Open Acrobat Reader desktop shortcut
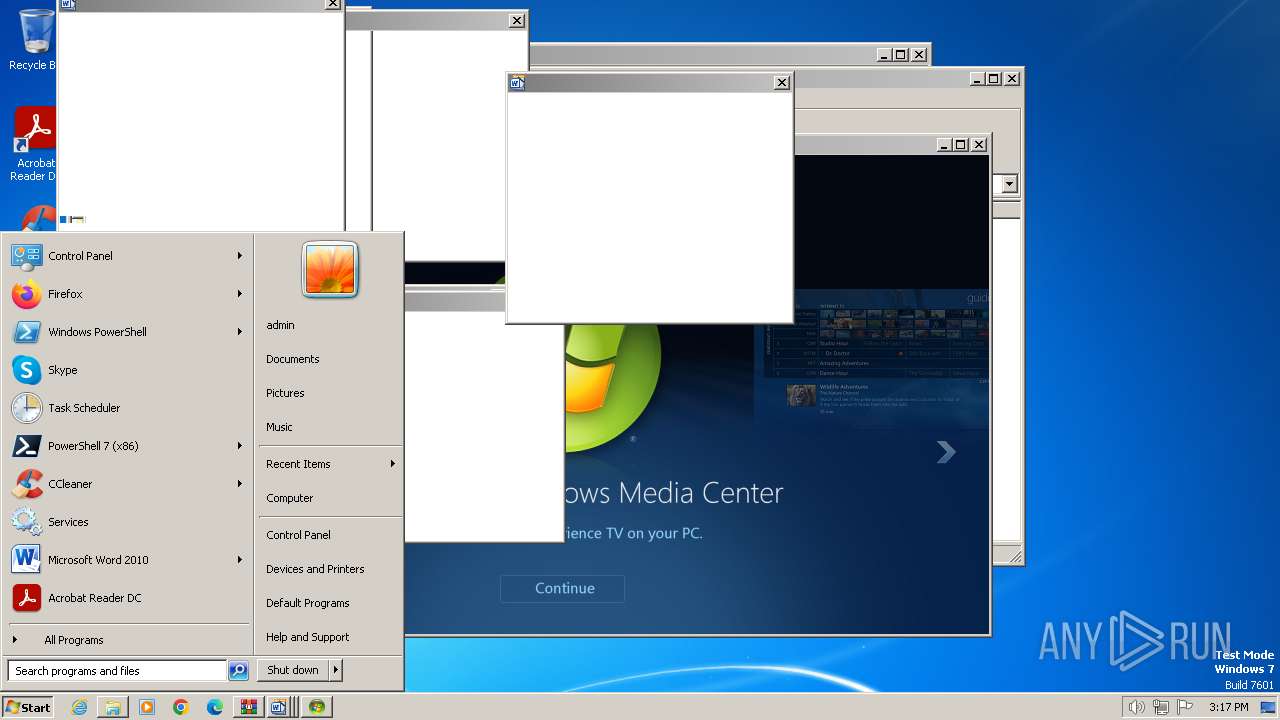This screenshot has width=1280, height=720. pyautogui.click(x=34, y=144)
